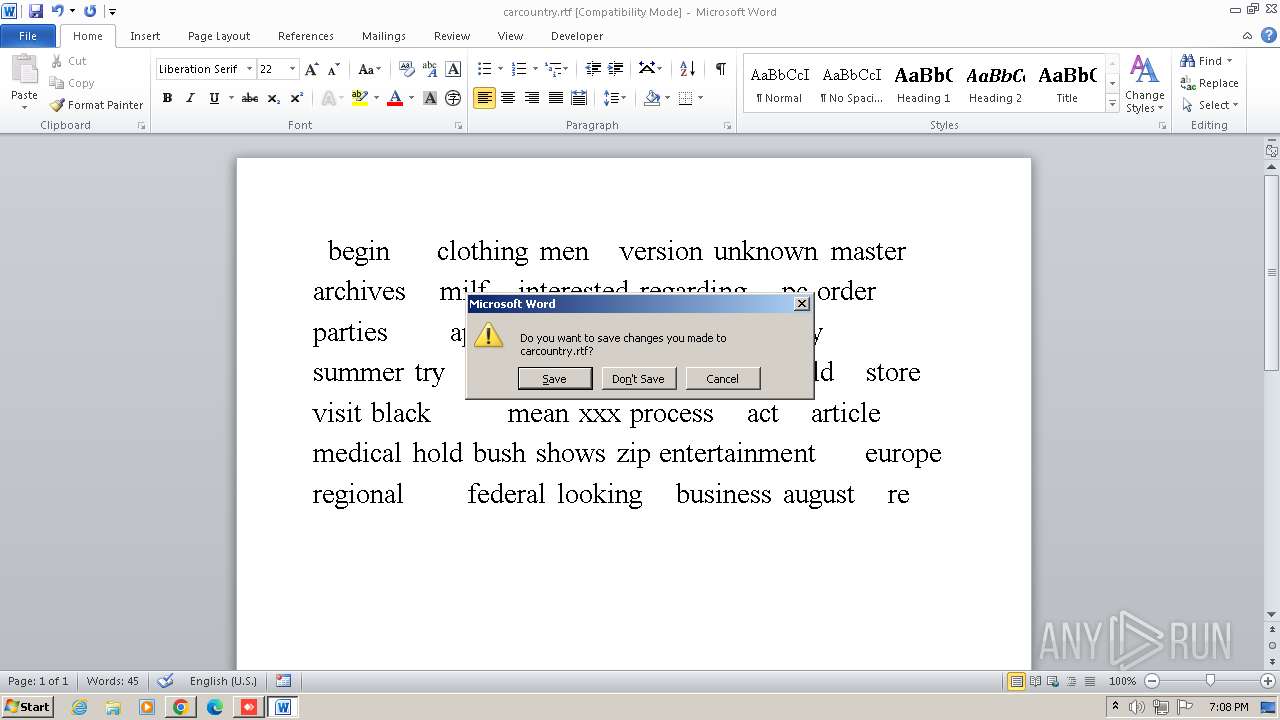This screenshot has height=720, width=1280.
Task: Select the Format Painter tool
Action: [96, 105]
